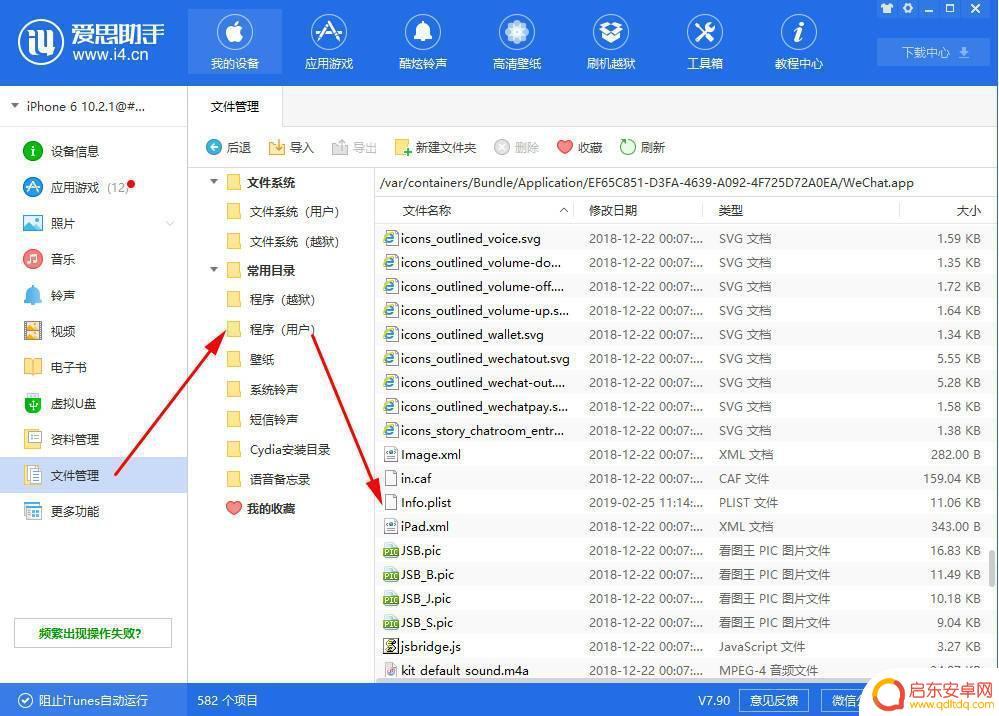
Task: Expand the 照片 chevron in sidebar
Action: click(x=170, y=224)
